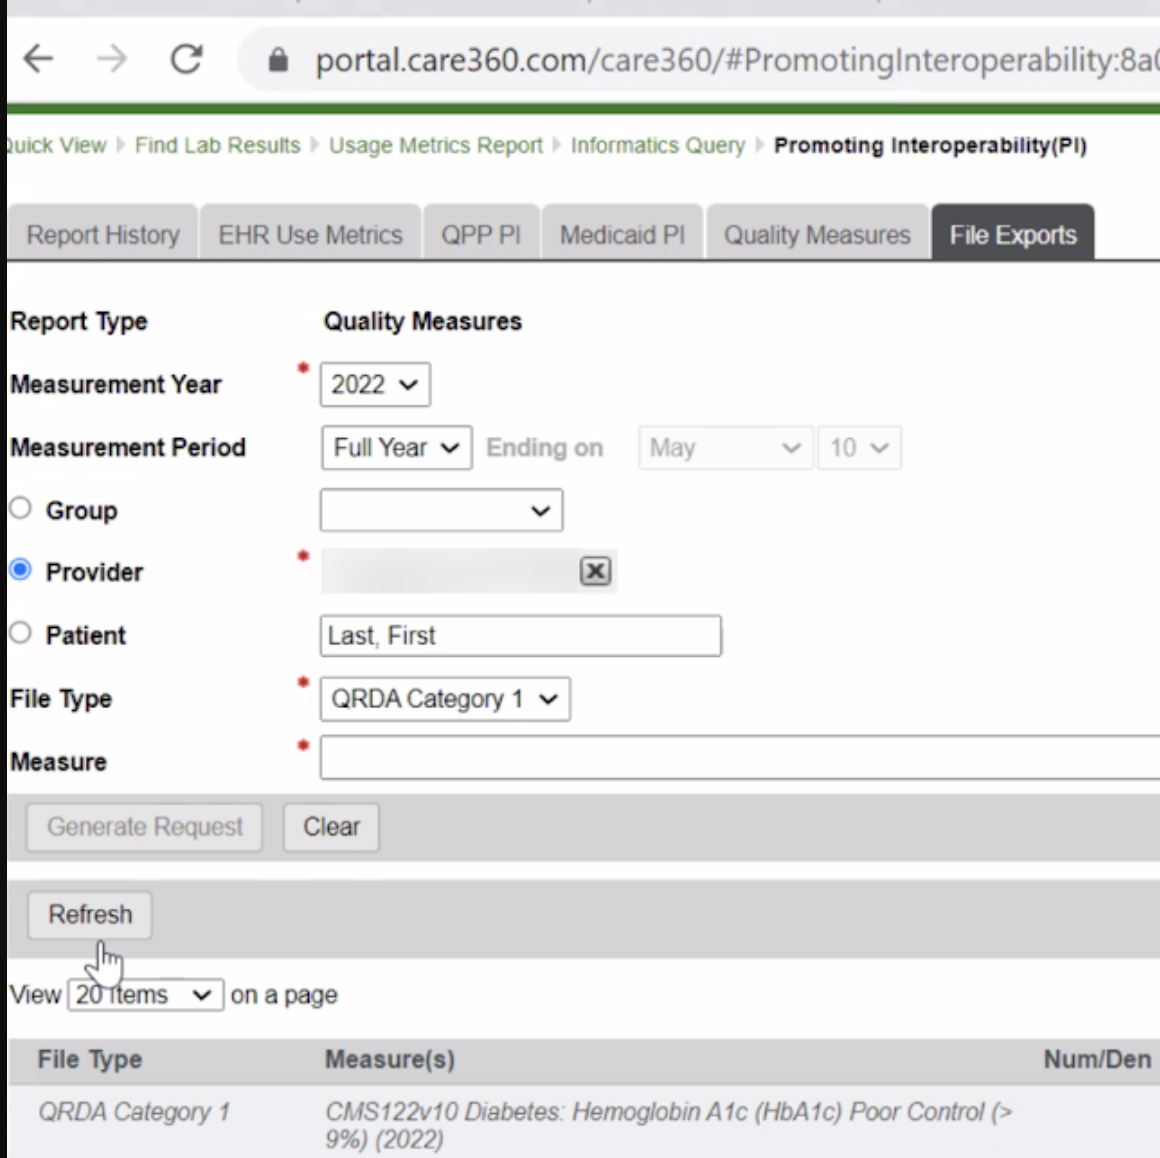Click the Measure input field
1160x1158 pixels.
(x=738, y=758)
